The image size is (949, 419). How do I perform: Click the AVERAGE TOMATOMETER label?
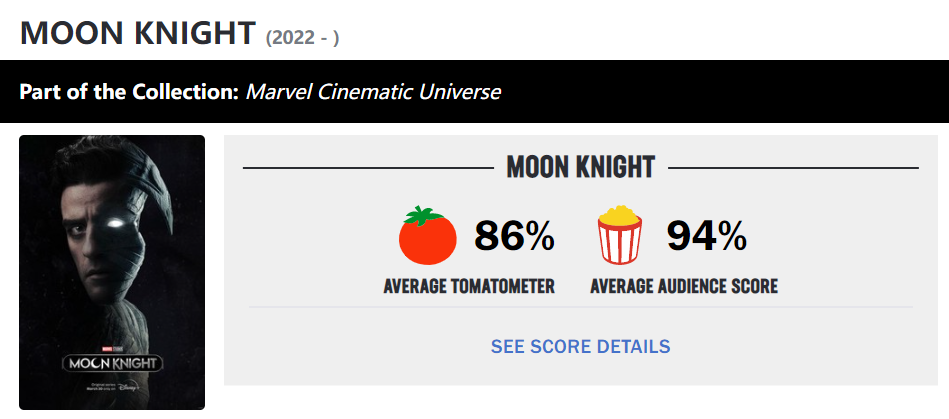[469, 286]
